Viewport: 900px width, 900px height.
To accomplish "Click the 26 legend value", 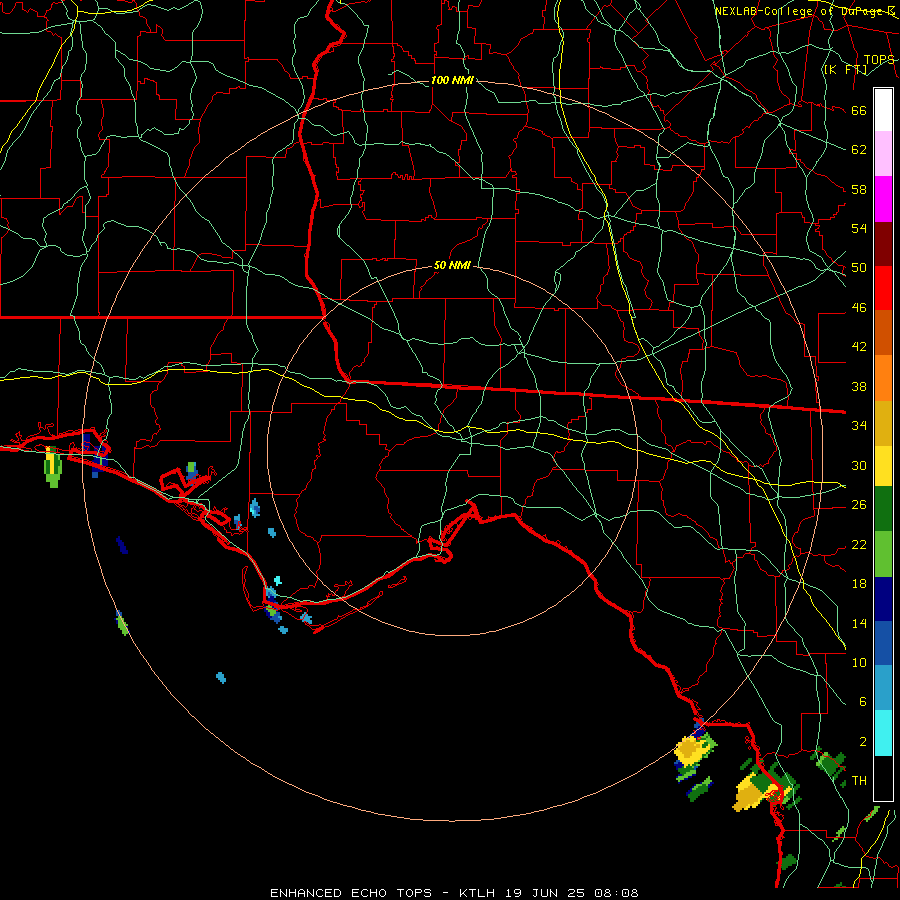I will [859, 505].
